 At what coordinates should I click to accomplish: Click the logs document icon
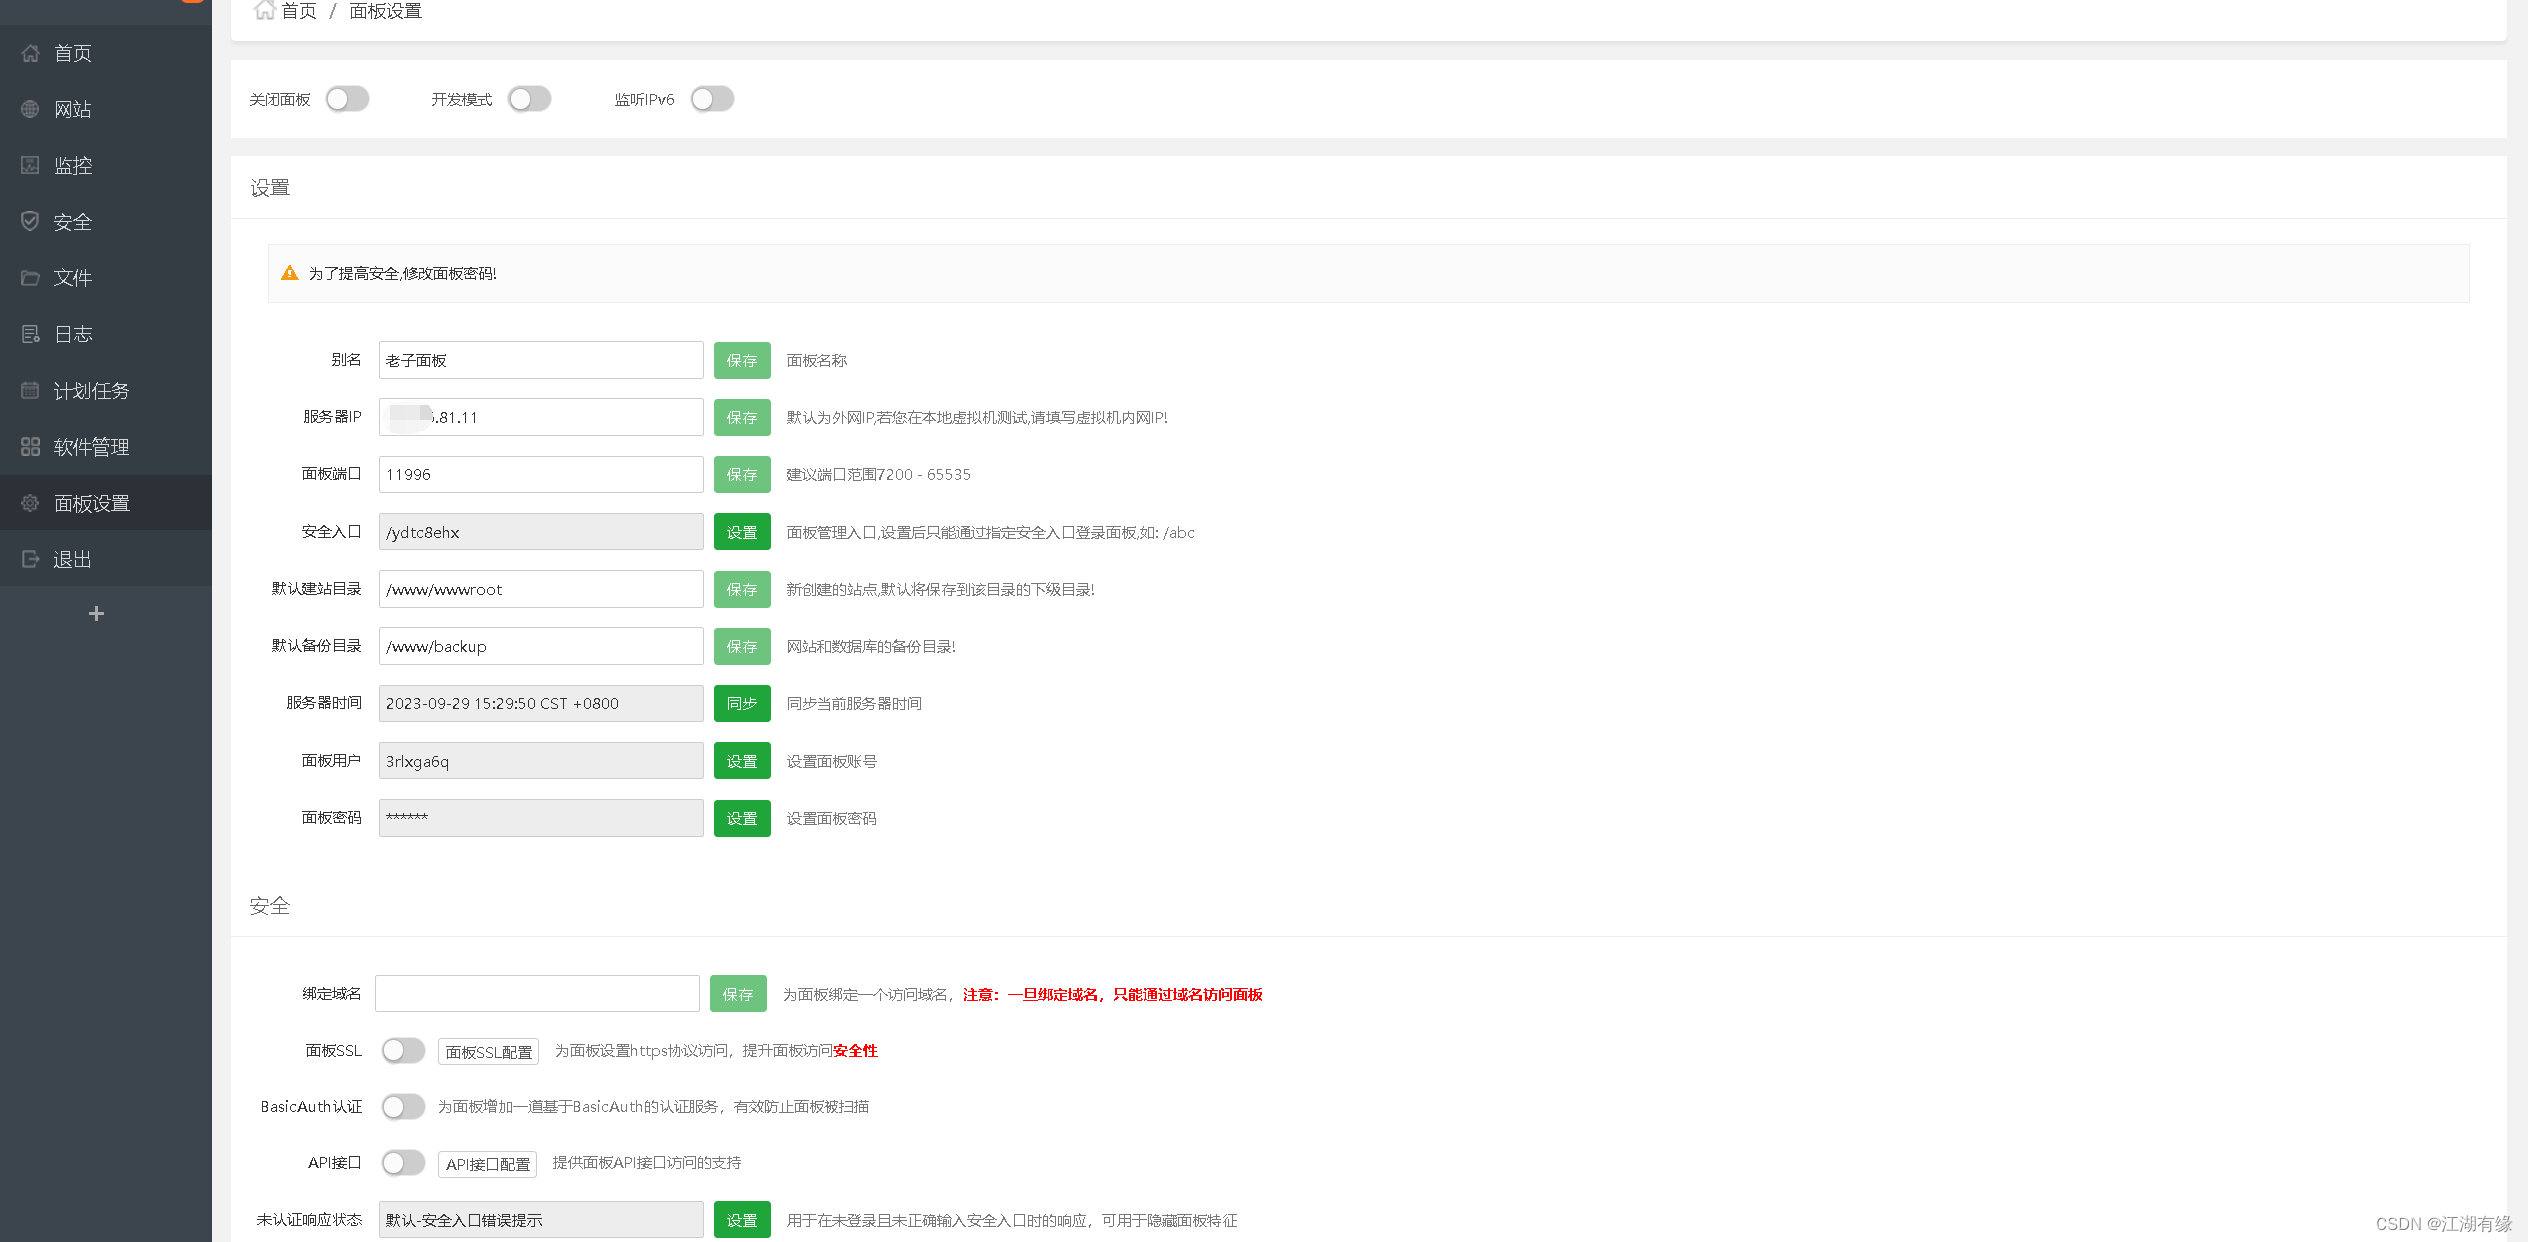pos(31,334)
